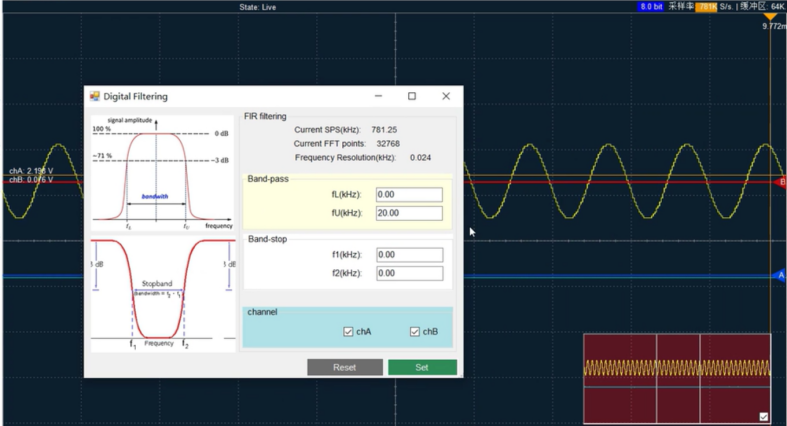Minimize the Digital Filtering dialog
The height and width of the screenshot is (426, 787).
click(378, 96)
